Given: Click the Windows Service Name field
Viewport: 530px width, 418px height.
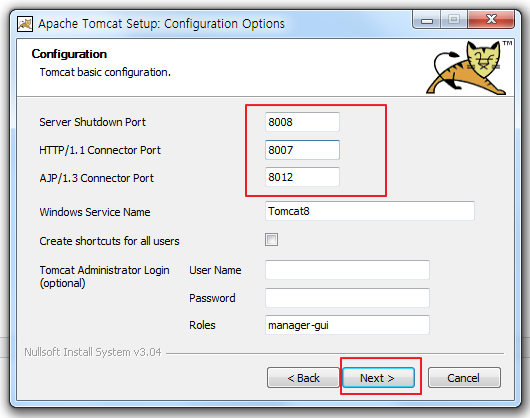Looking at the screenshot, I should pyautogui.click(x=370, y=211).
